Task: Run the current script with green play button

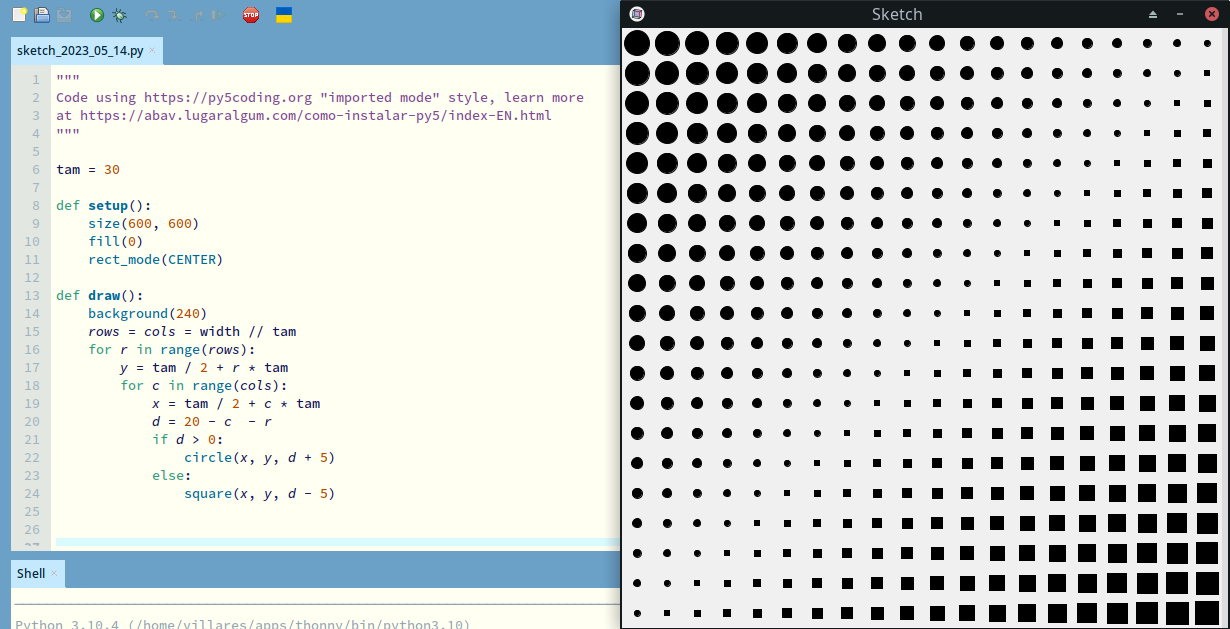Action: pos(97,15)
